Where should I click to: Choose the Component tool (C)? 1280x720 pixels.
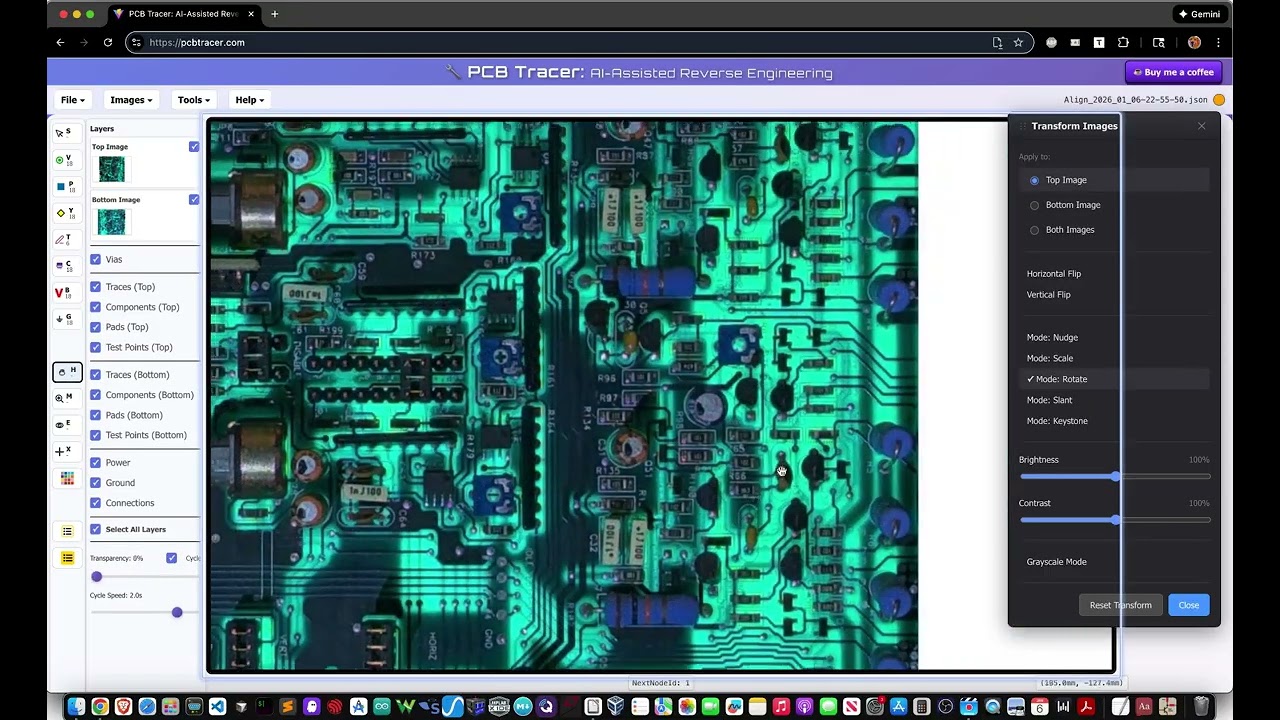[x=66, y=266]
